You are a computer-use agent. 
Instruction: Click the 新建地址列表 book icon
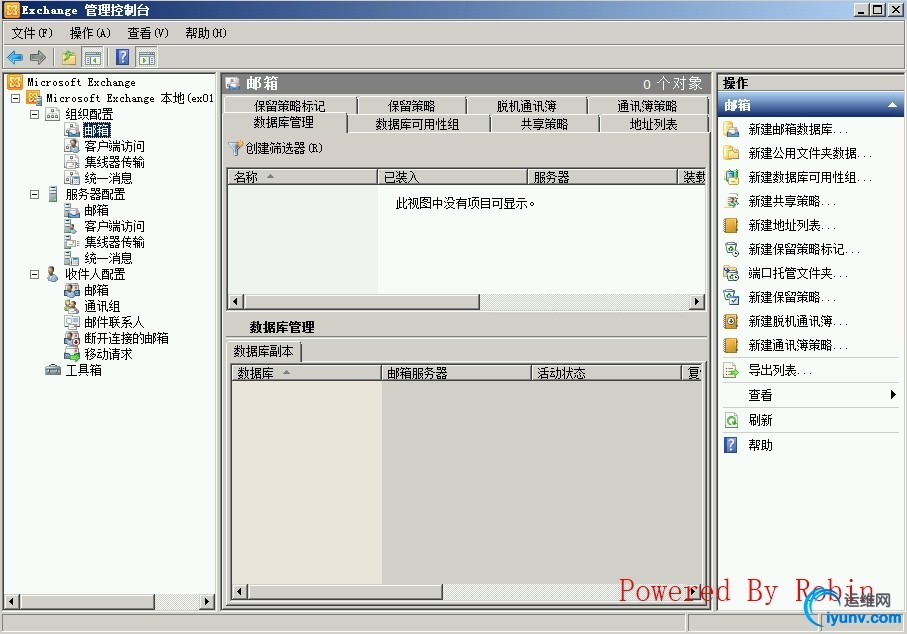[731, 225]
